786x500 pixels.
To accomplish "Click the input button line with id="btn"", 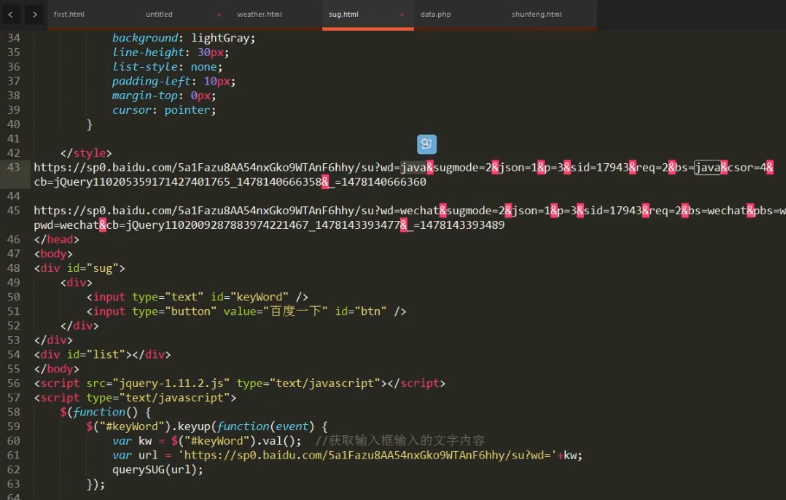I will 246,311.
